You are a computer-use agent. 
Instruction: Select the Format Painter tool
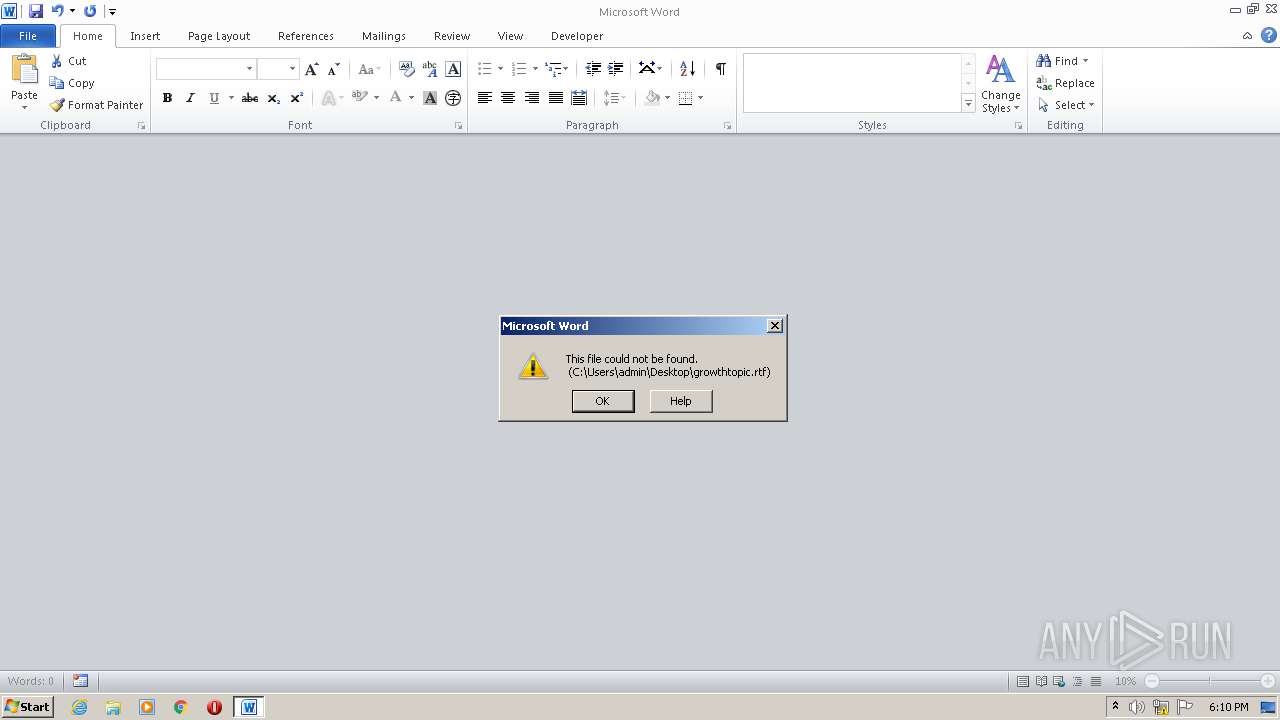point(96,105)
